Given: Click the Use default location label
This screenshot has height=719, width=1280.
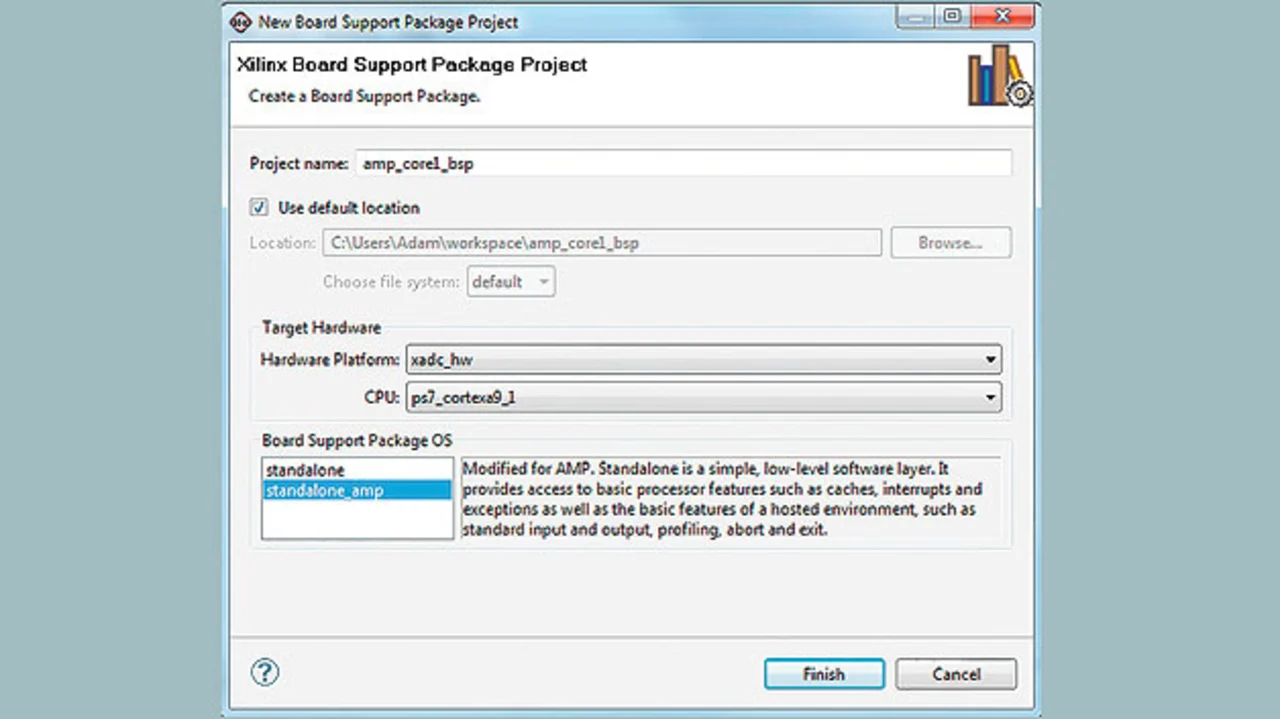Looking at the screenshot, I should pos(349,208).
